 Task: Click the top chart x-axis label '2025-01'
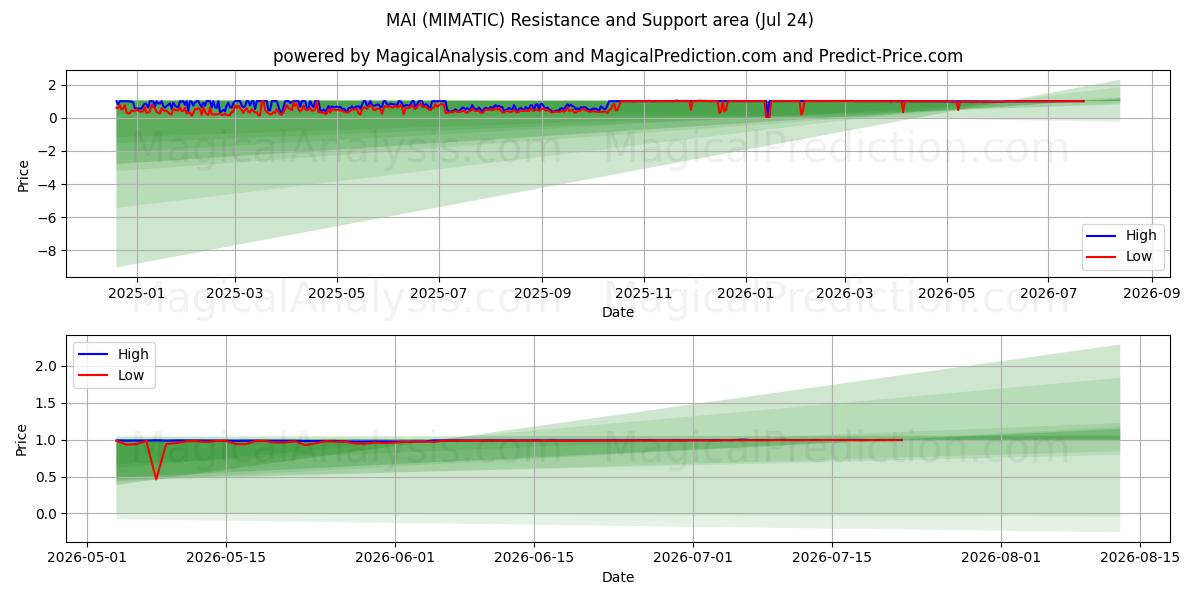click(135, 293)
